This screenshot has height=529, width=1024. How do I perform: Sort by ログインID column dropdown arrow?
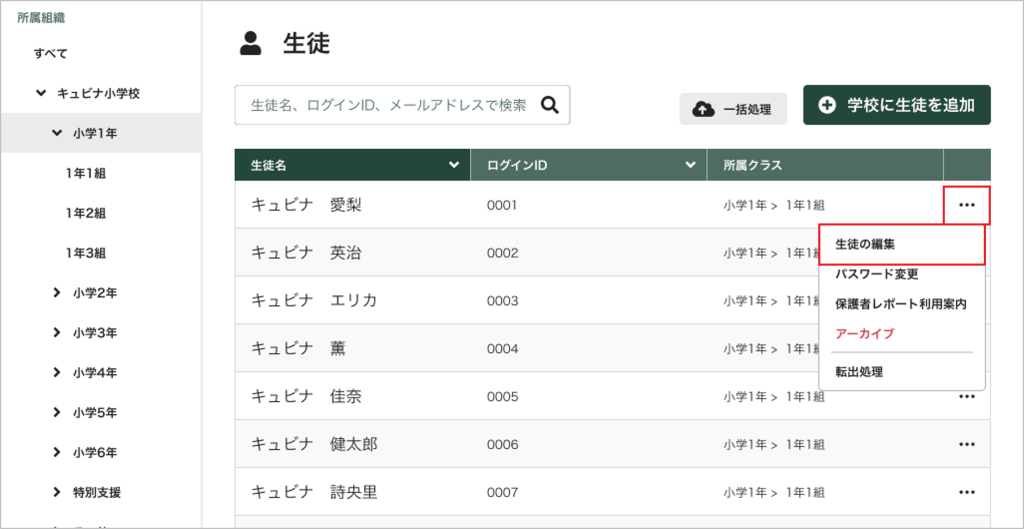point(690,166)
